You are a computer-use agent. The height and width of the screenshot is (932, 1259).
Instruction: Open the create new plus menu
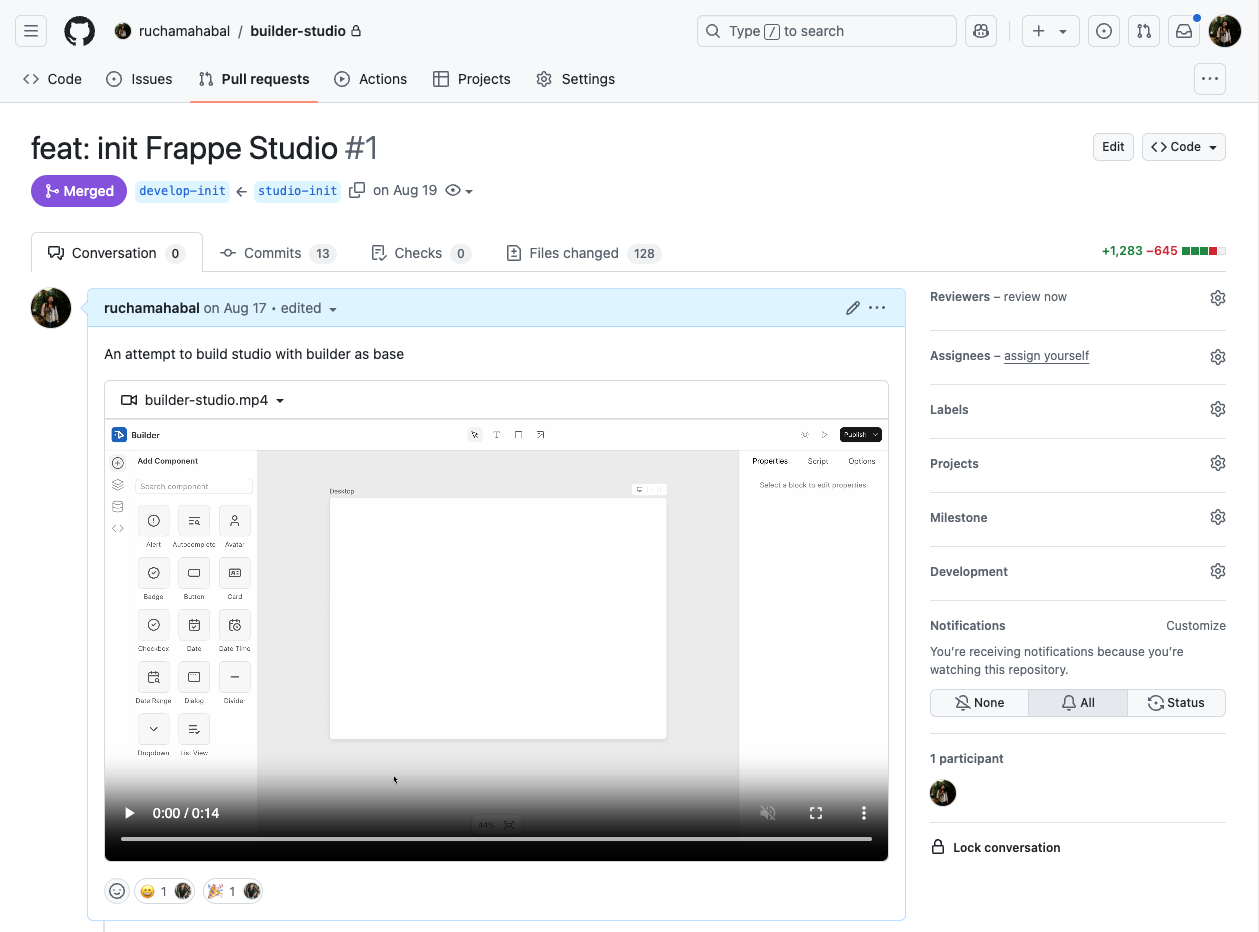point(1050,31)
